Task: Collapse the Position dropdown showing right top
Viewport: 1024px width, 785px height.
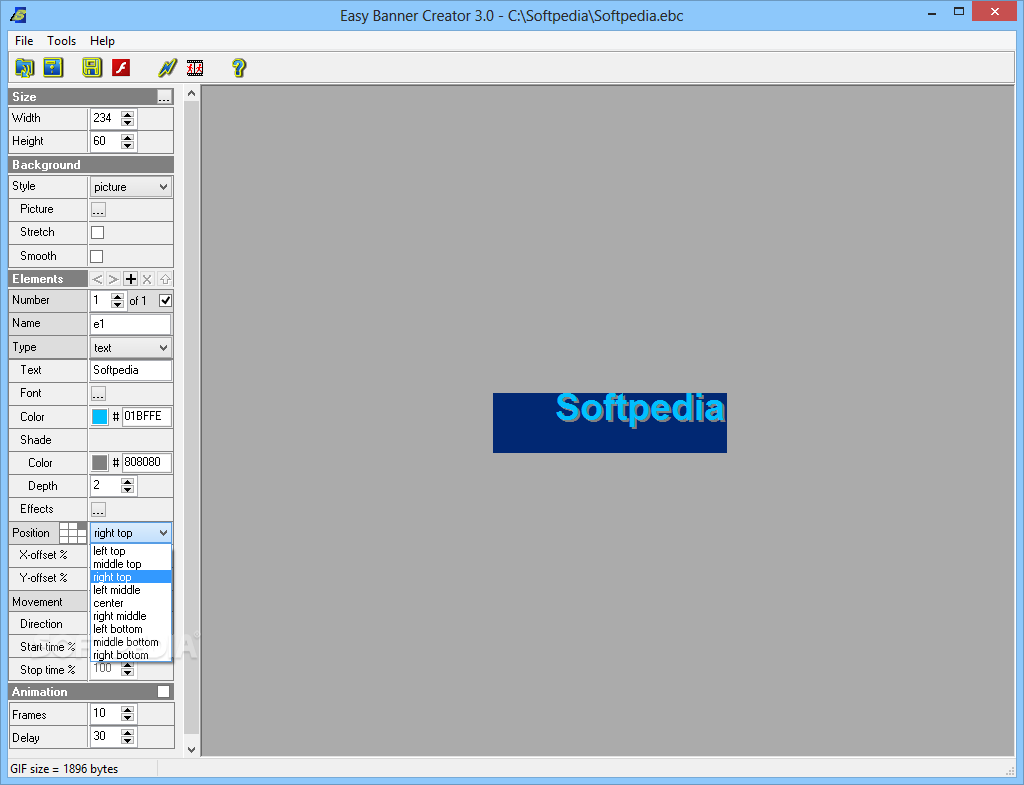Action: 131,533
